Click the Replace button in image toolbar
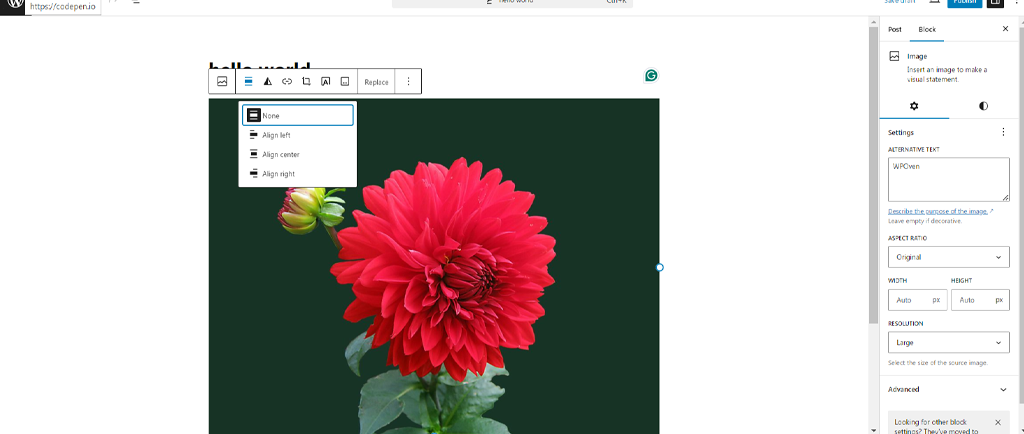 click(376, 82)
